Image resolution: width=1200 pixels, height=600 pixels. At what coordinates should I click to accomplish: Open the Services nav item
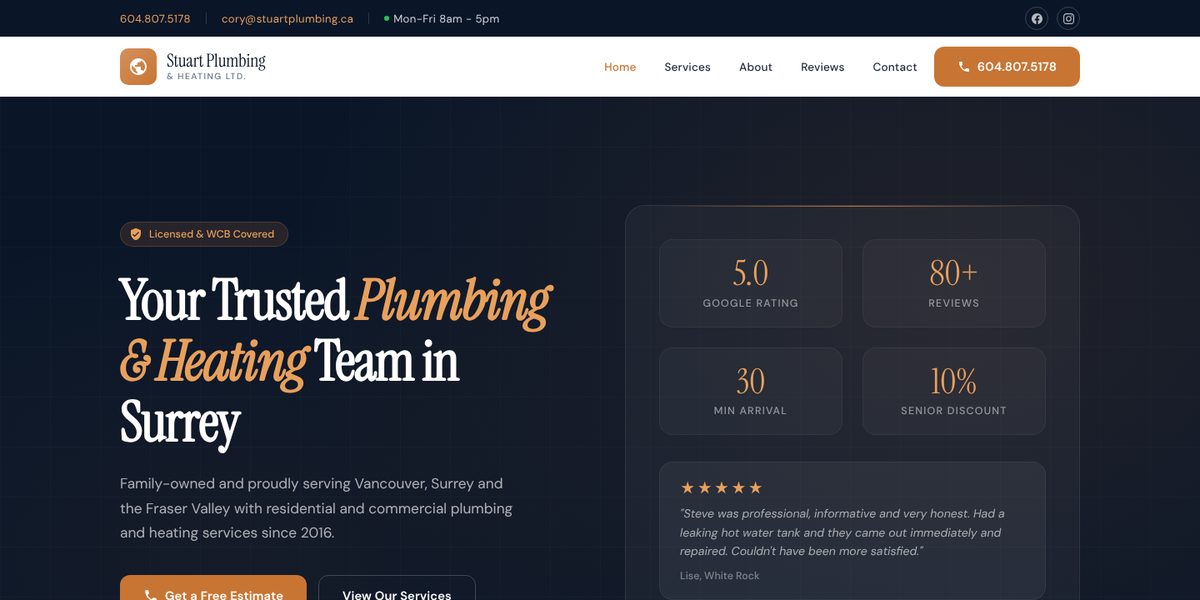pos(687,67)
